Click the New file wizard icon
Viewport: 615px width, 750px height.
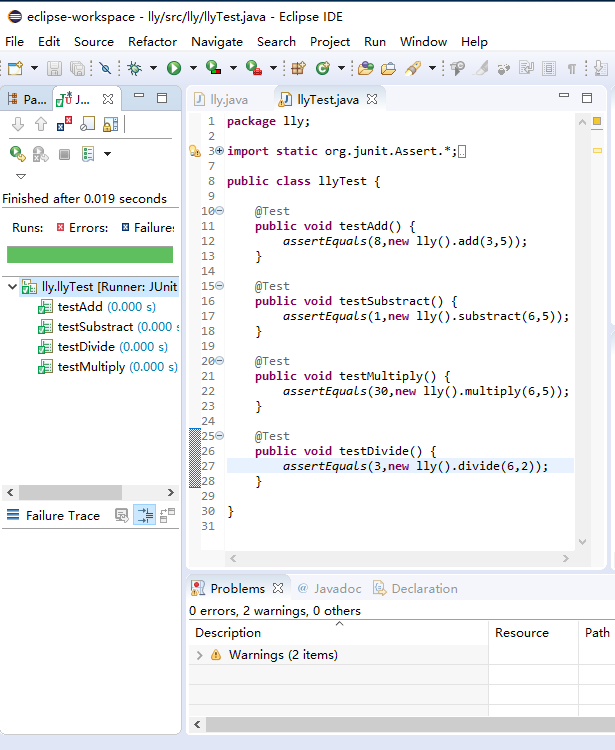point(15,68)
